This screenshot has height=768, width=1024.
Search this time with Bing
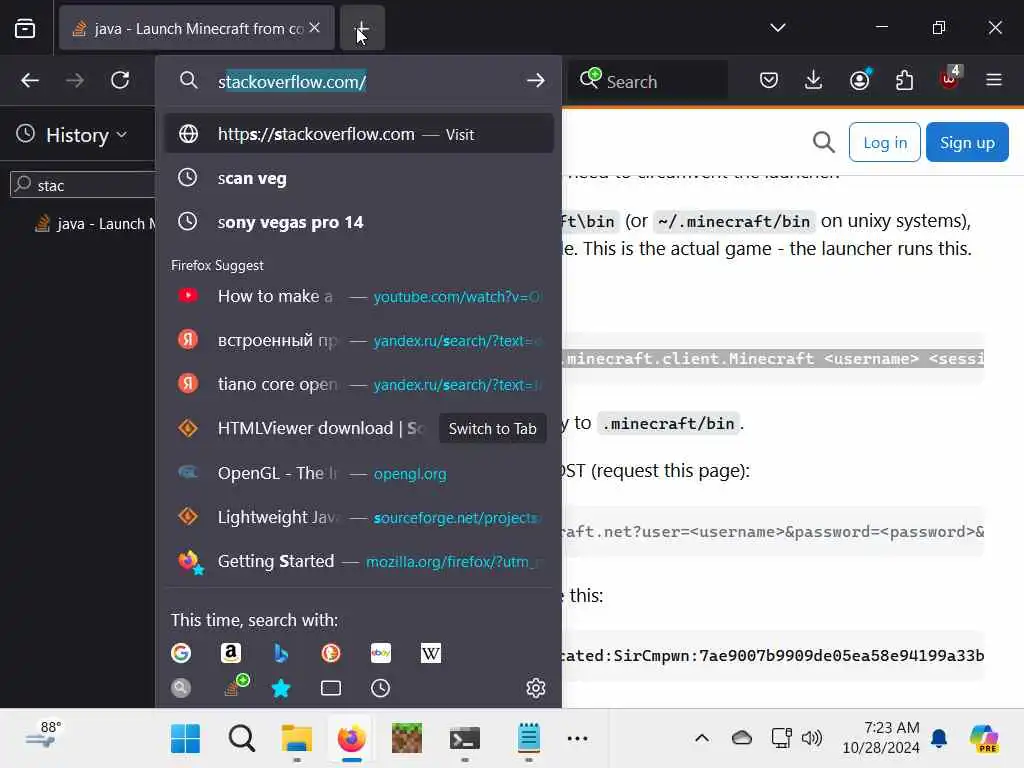coord(281,653)
